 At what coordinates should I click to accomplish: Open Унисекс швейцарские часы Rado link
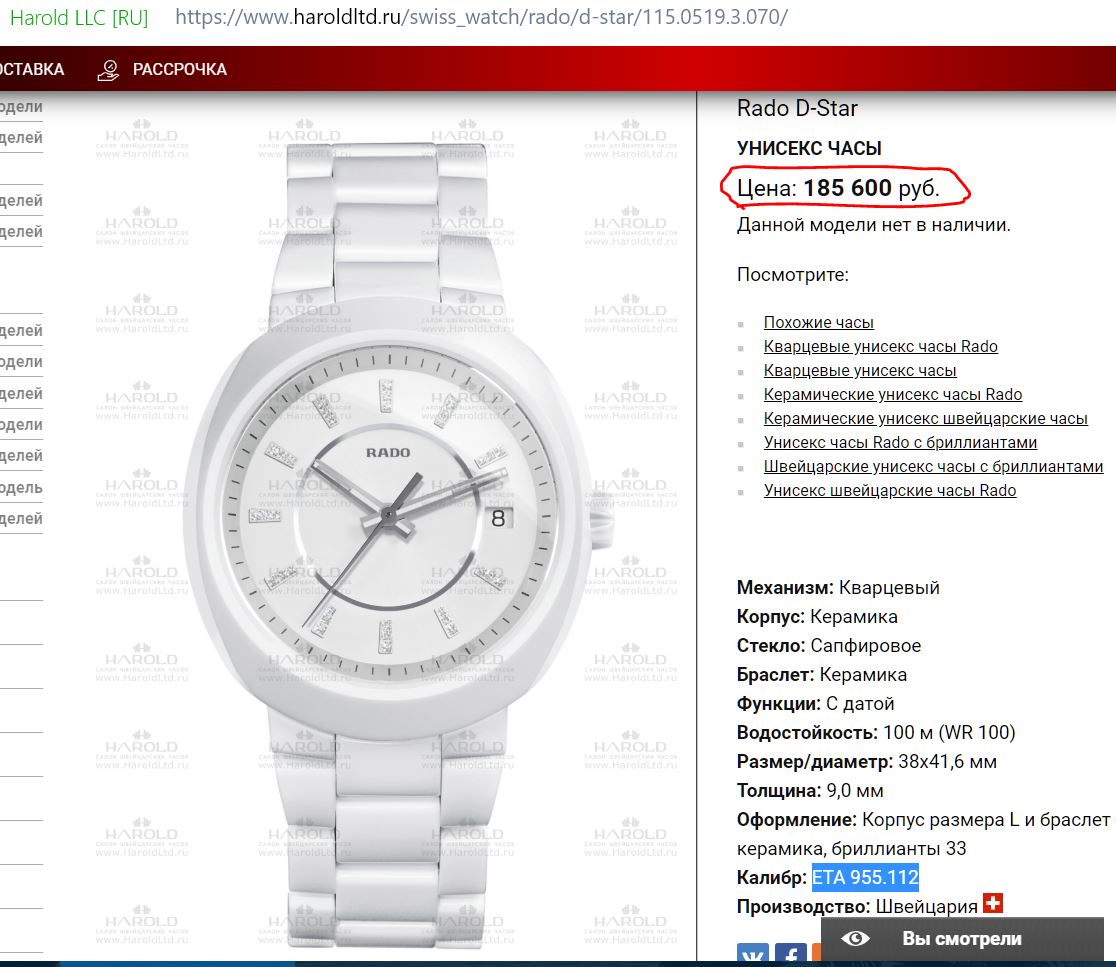889,490
